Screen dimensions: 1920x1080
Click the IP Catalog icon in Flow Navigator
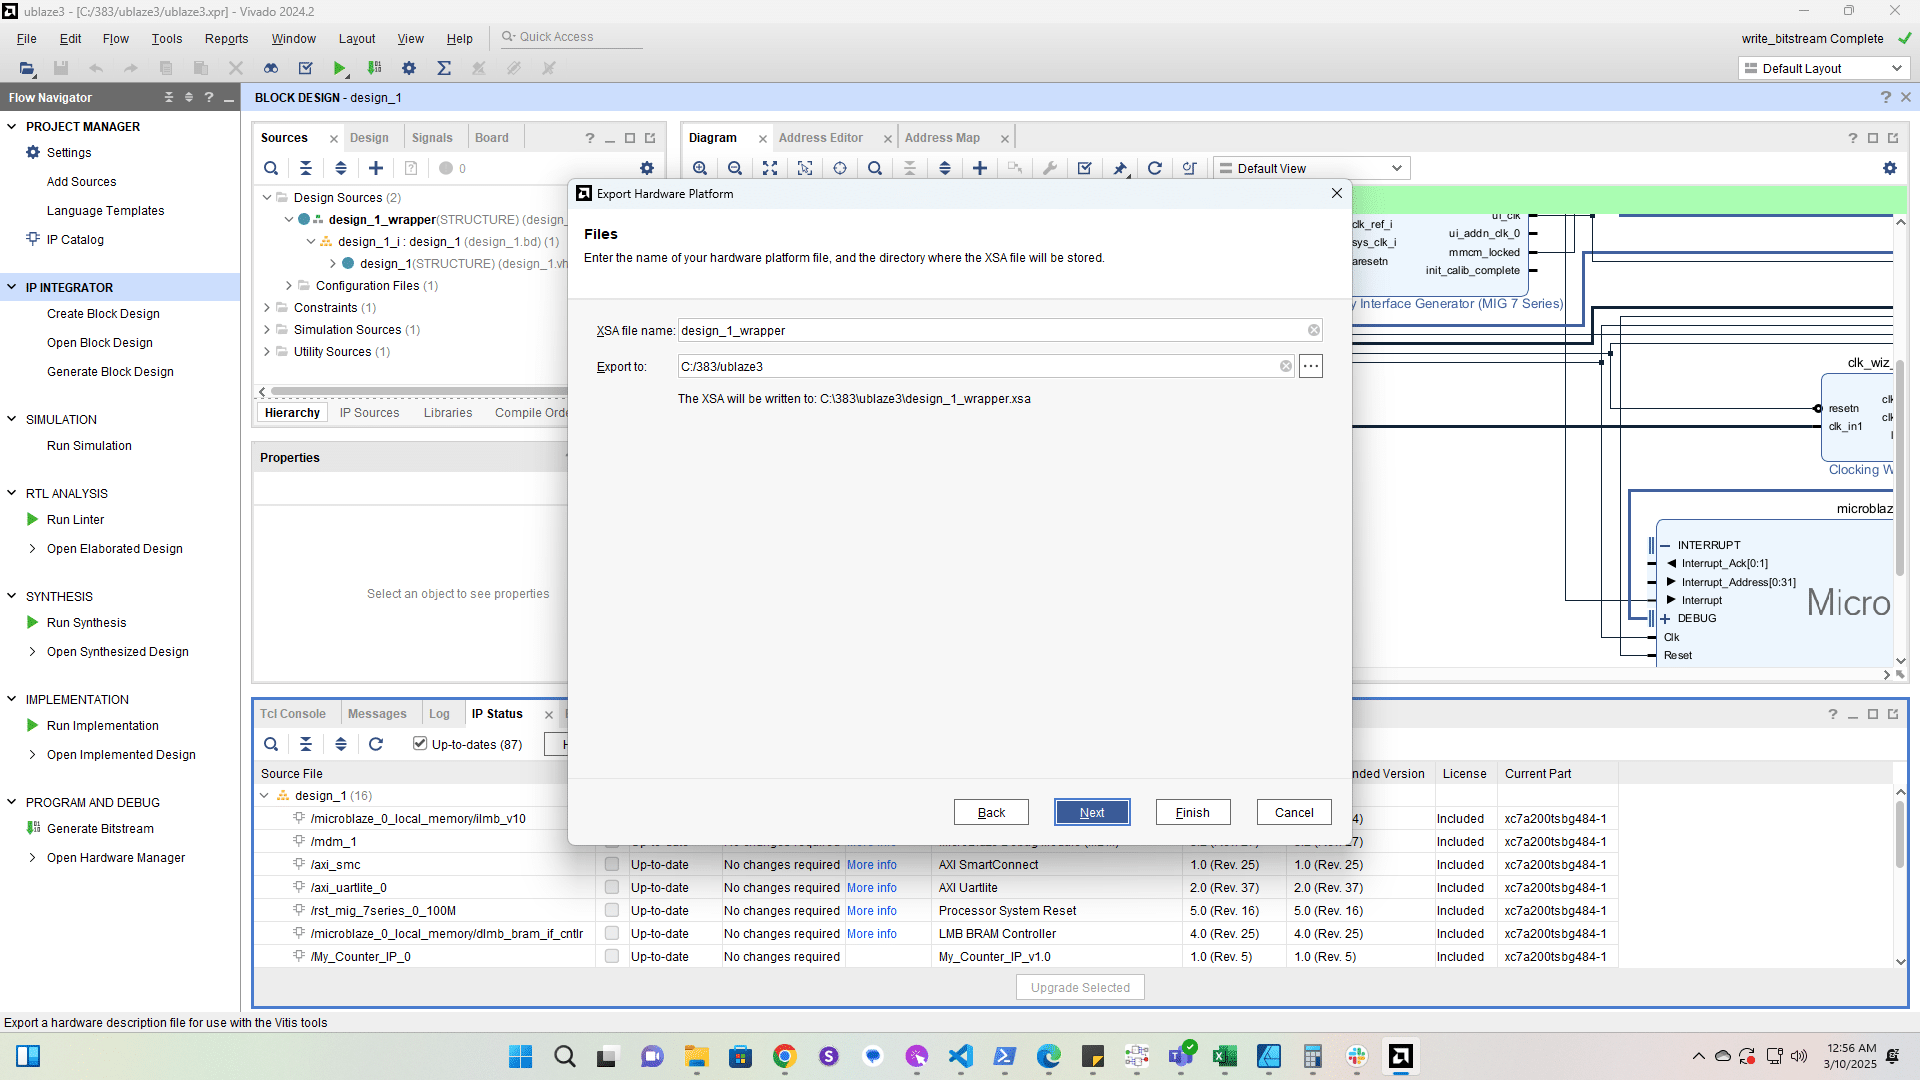click(33, 239)
